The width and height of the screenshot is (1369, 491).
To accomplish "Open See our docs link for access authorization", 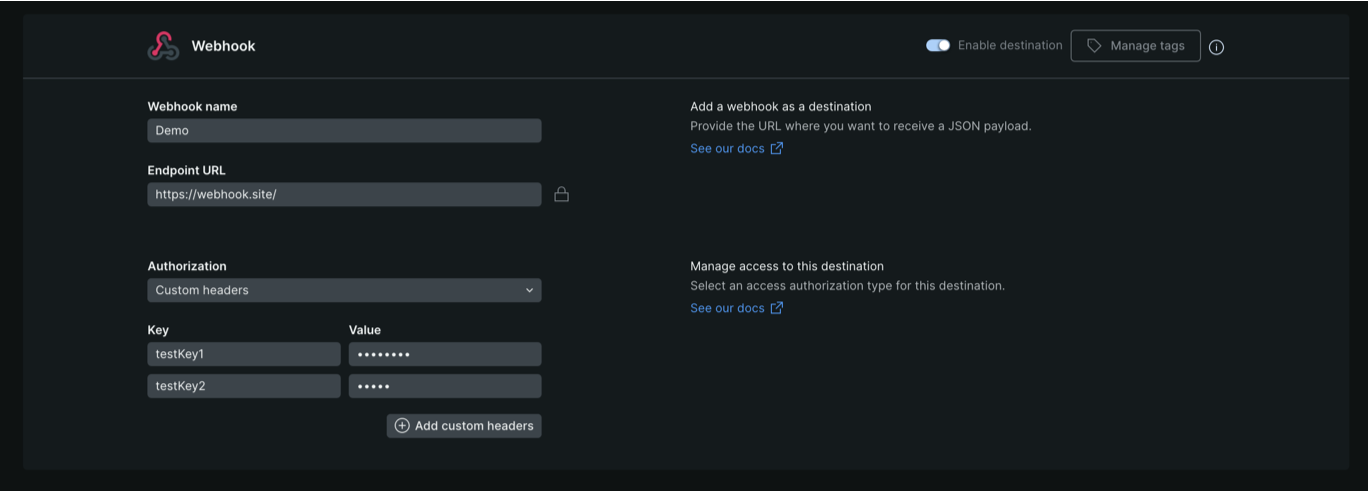I will 727,308.
